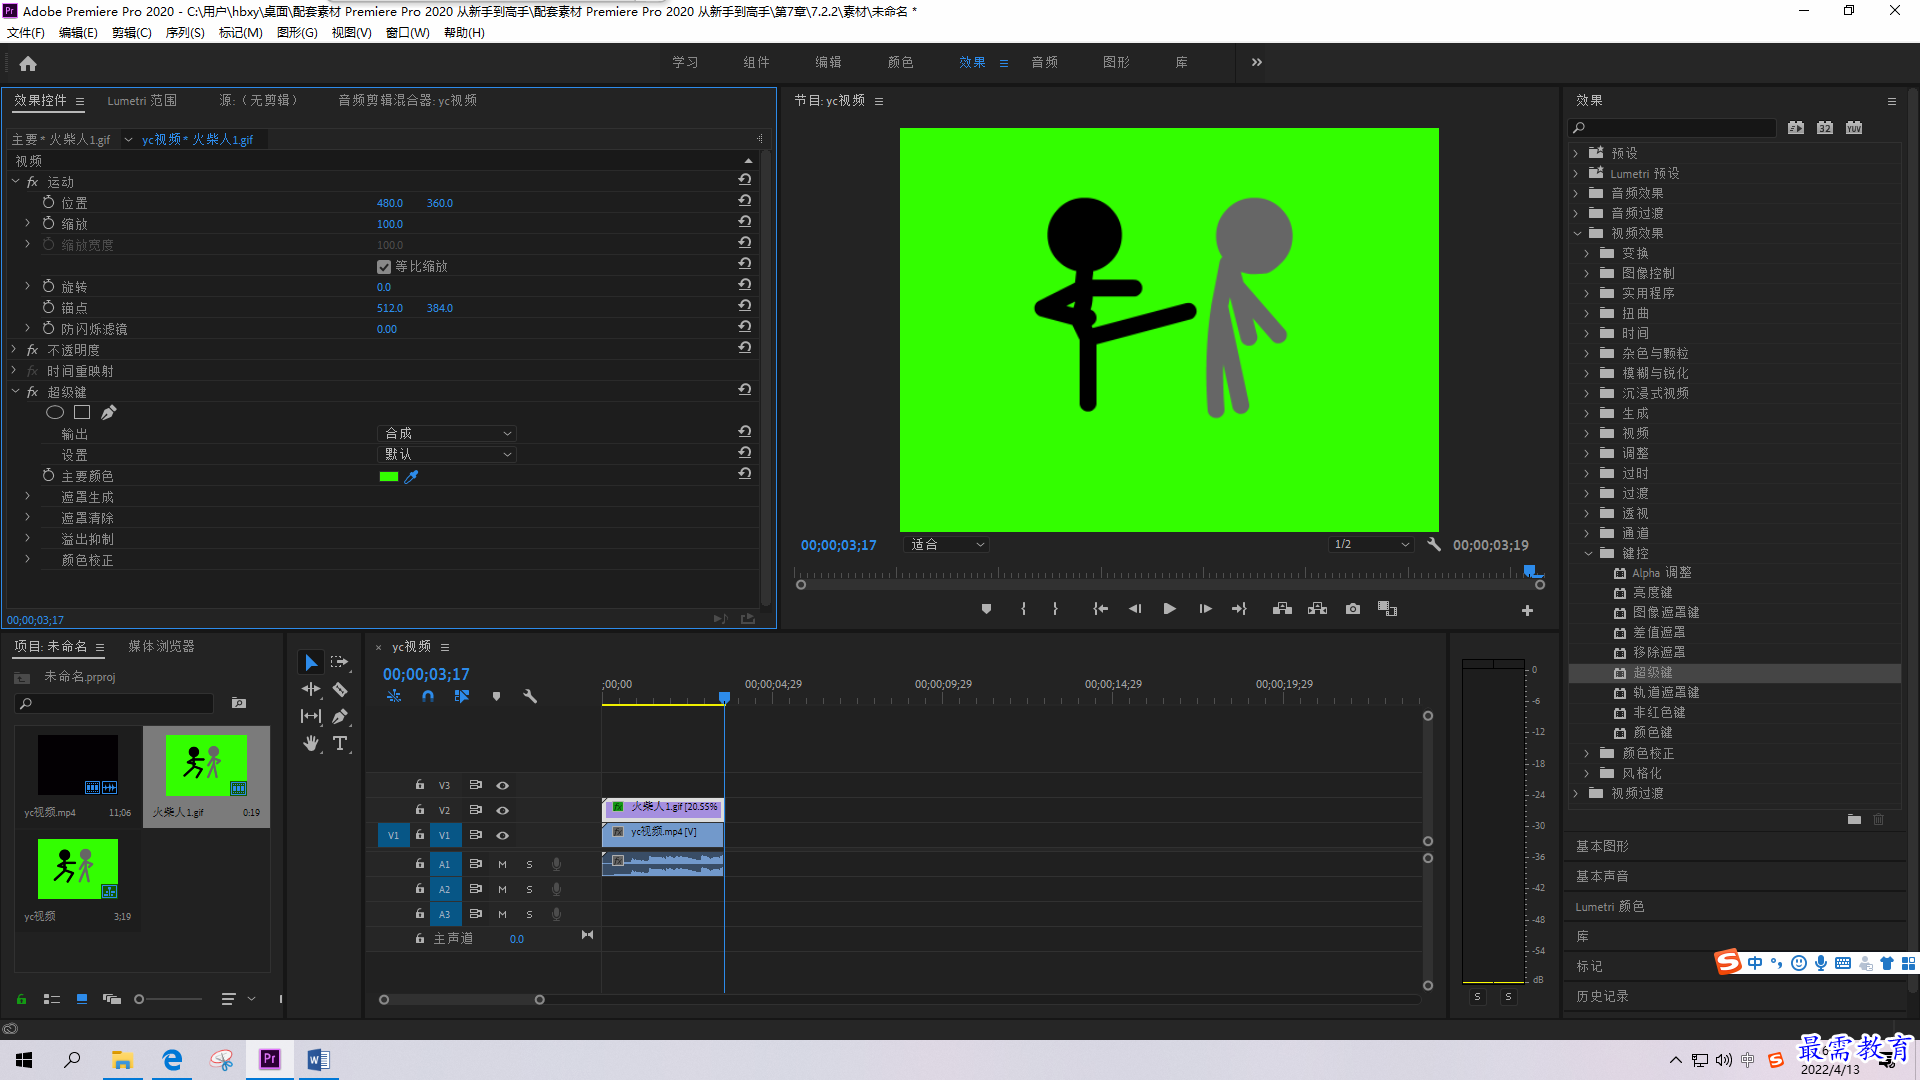This screenshot has width=1920, height=1080.
Task: Open the Setting dropdown showing default
Action: [x=447, y=454]
